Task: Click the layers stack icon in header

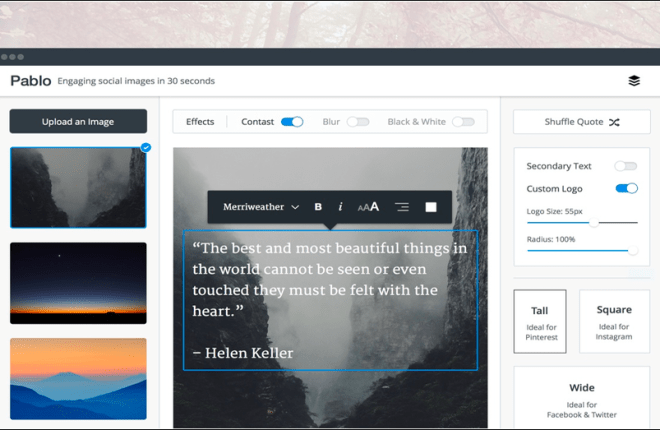Action: click(x=633, y=81)
